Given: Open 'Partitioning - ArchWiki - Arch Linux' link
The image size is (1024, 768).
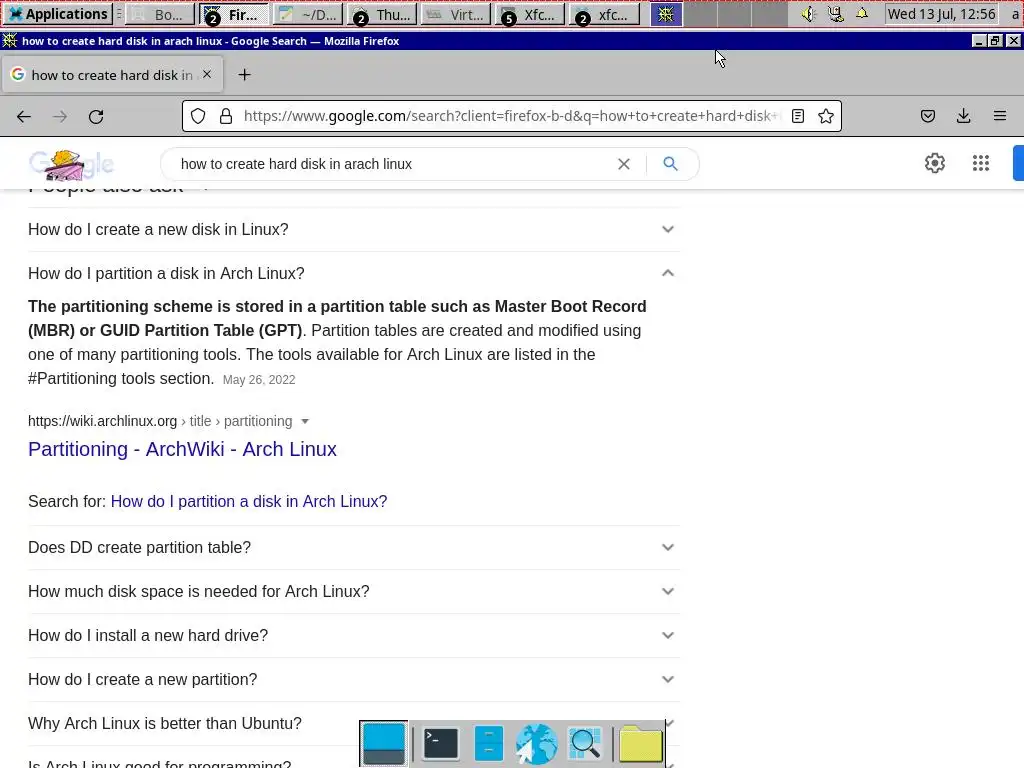Looking at the screenshot, I should tap(182, 449).
